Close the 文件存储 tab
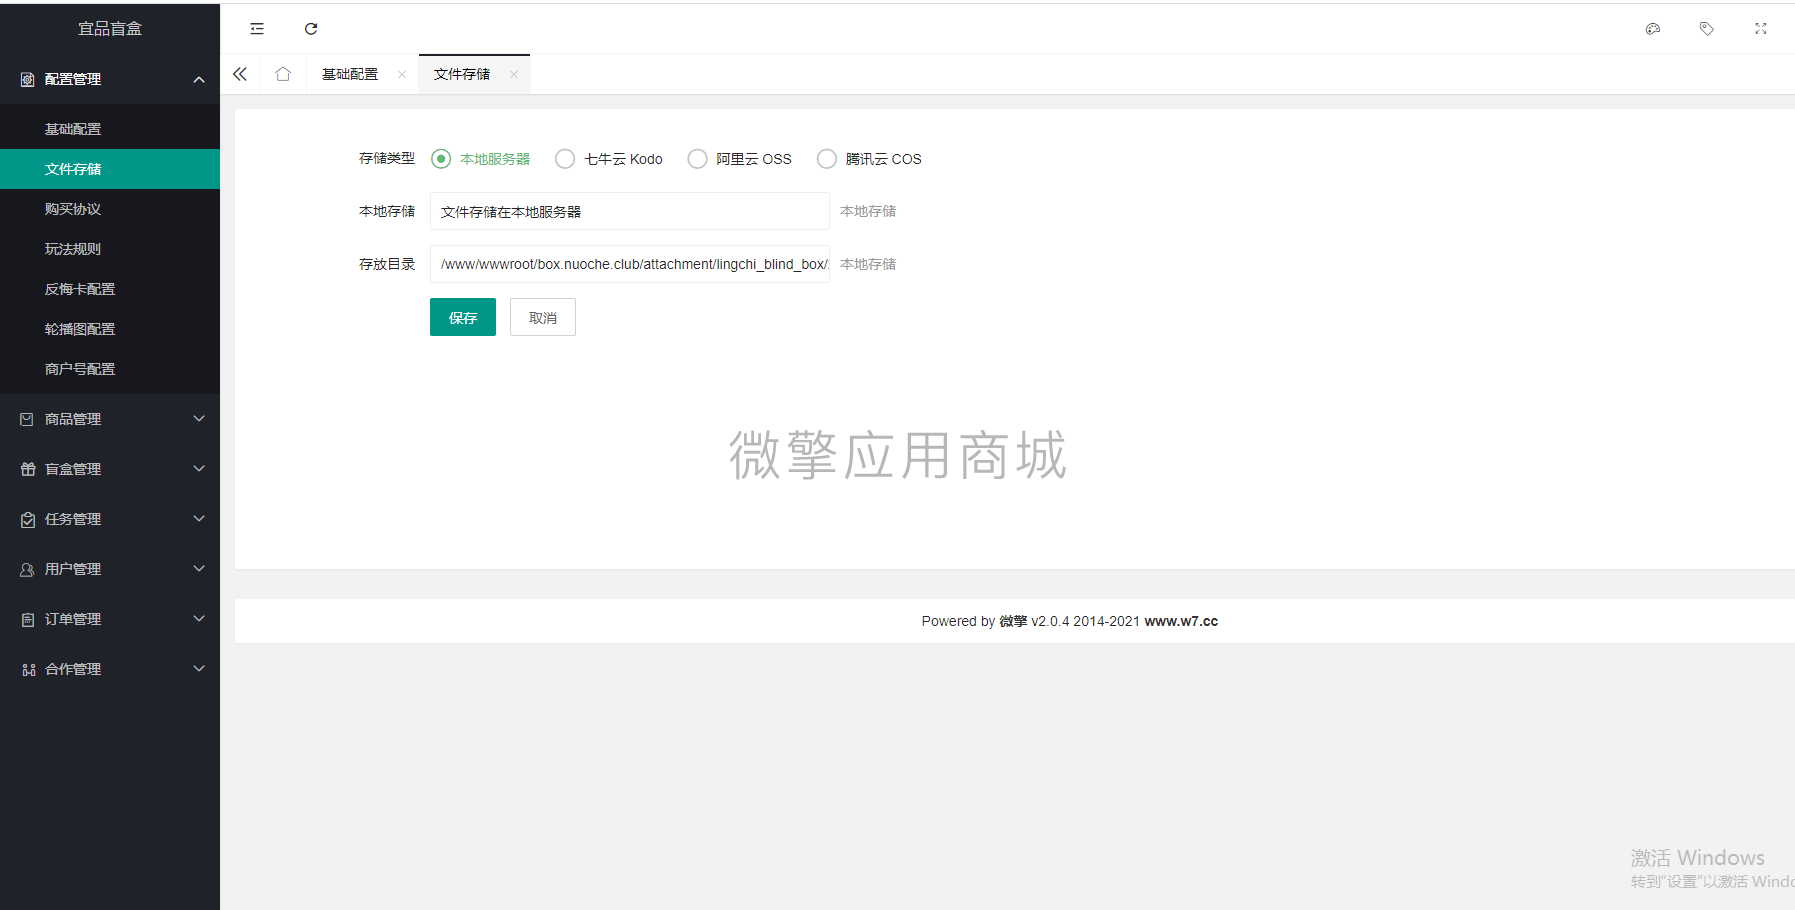 (x=514, y=74)
